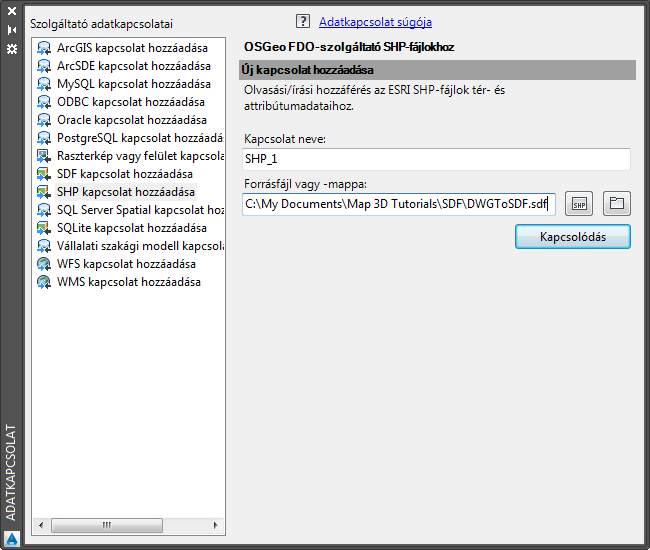Toggle the palette auto-hide icon
The width and height of the screenshot is (650, 550).
[12, 30]
